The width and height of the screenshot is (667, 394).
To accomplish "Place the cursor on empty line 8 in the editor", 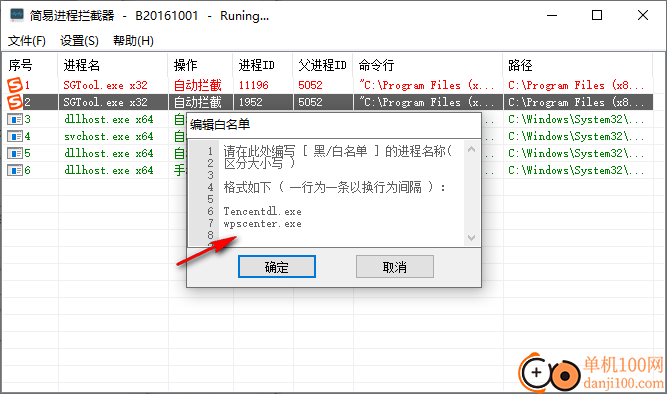I will 342,235.
